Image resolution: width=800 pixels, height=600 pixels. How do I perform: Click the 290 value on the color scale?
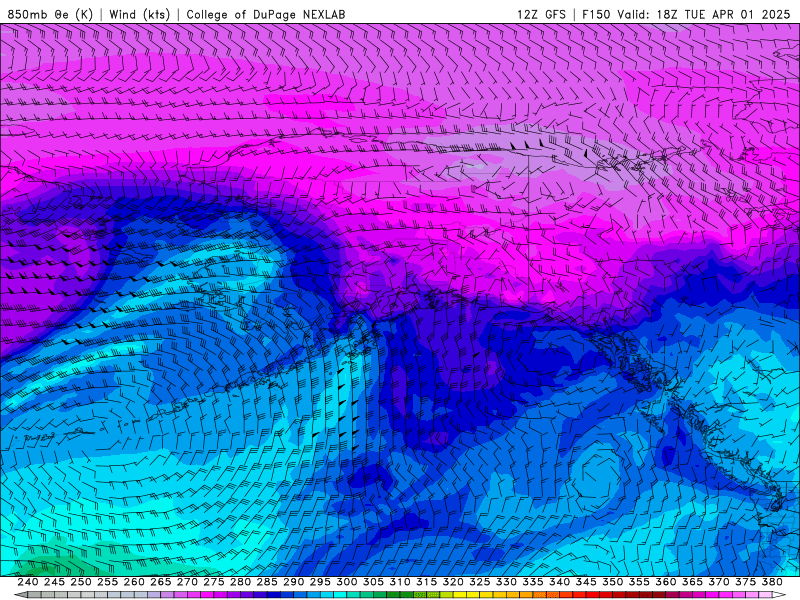[x=293, y=582]
